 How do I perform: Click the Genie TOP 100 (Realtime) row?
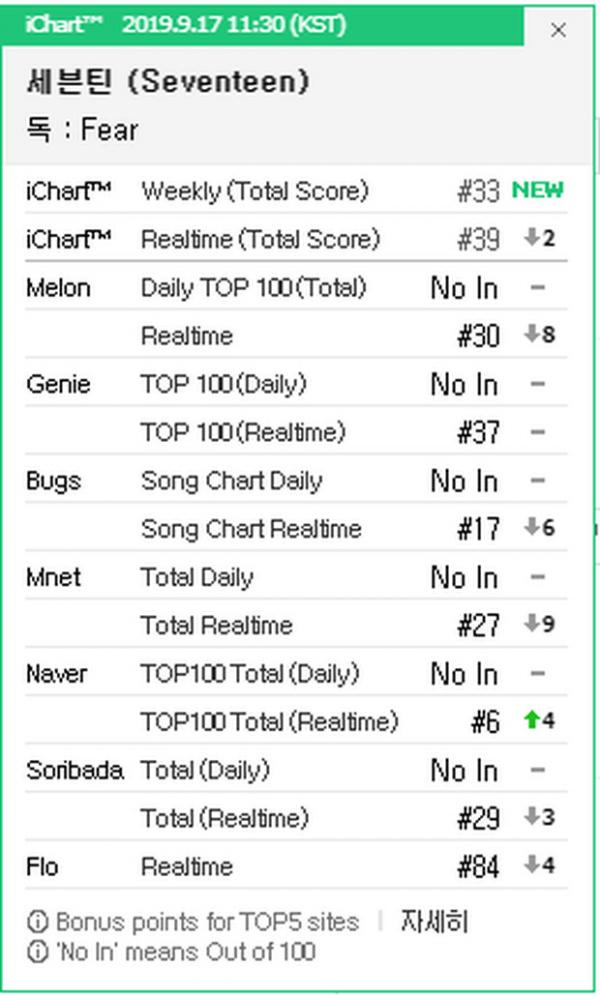click(296, 432)
